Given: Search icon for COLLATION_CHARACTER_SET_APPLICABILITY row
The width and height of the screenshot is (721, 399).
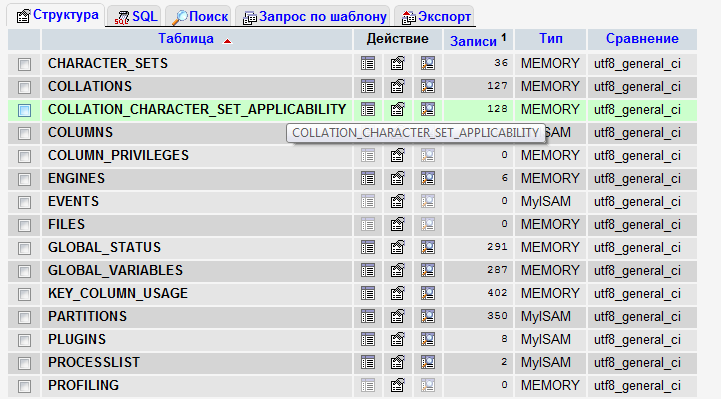Looking at the screenshot, I should tap(428, 109).
